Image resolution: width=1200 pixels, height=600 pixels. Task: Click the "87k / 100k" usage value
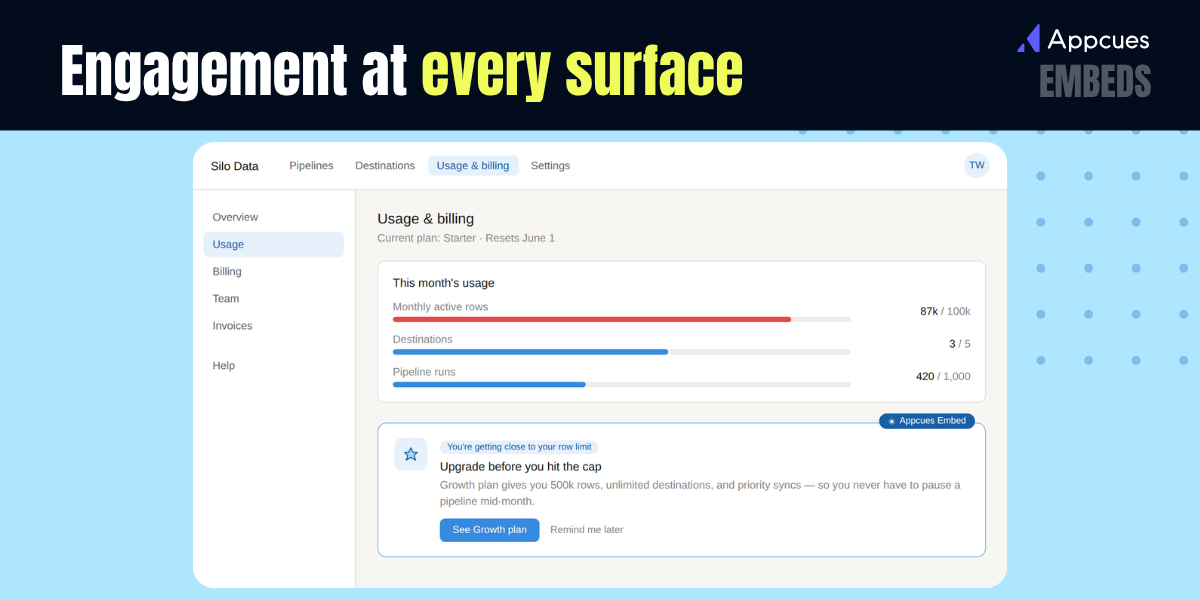(x=945, y=311)
